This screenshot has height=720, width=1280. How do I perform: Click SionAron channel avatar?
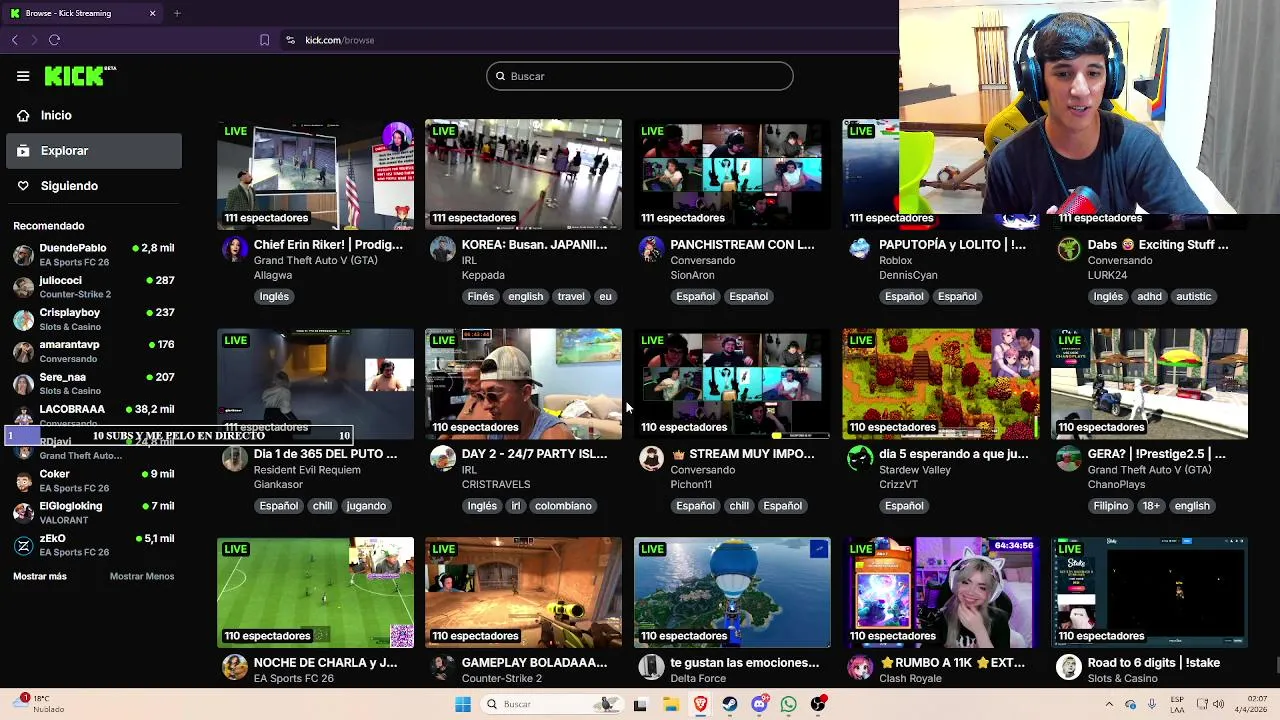click(651, 249)
